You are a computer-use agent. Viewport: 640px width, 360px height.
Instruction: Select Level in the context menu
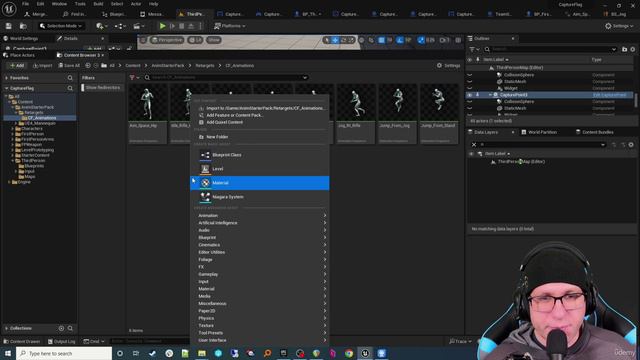coord(260,169)
